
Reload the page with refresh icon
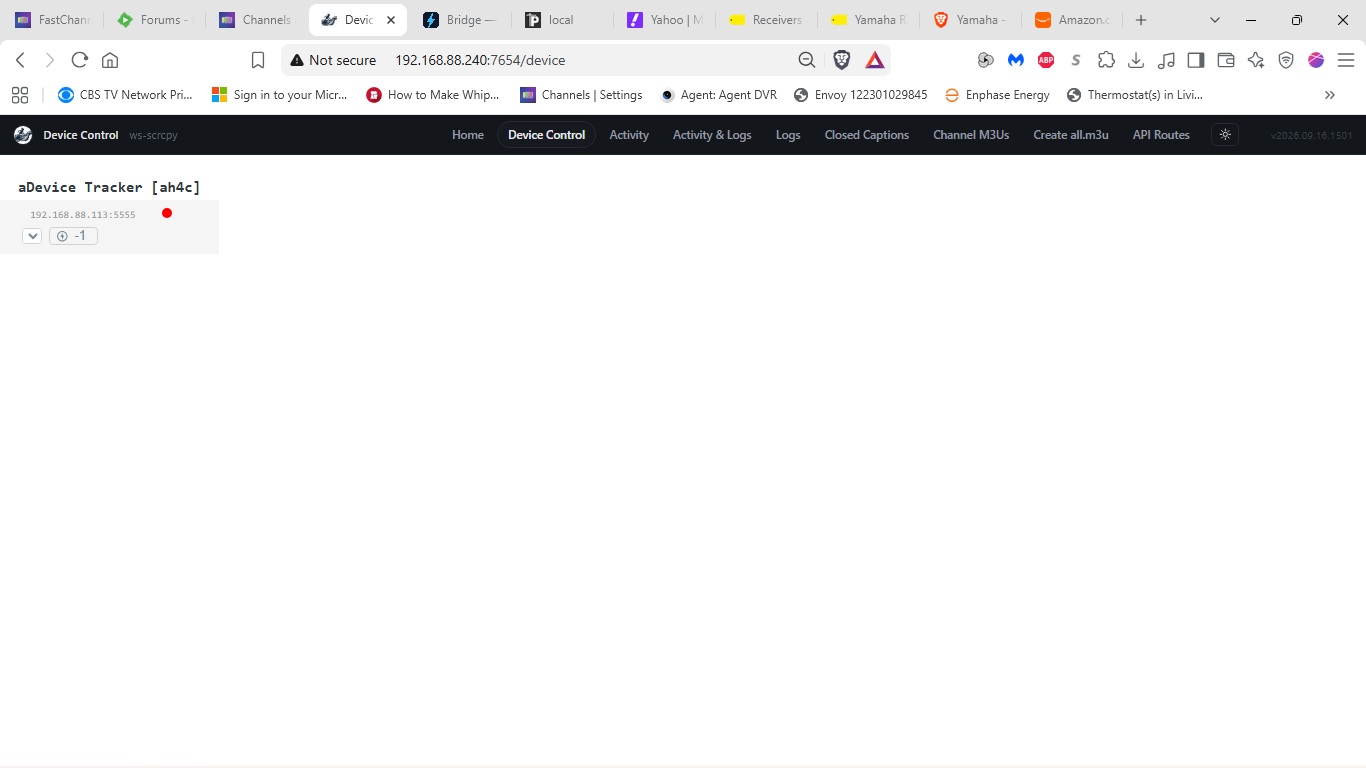[x=80, y=60]
